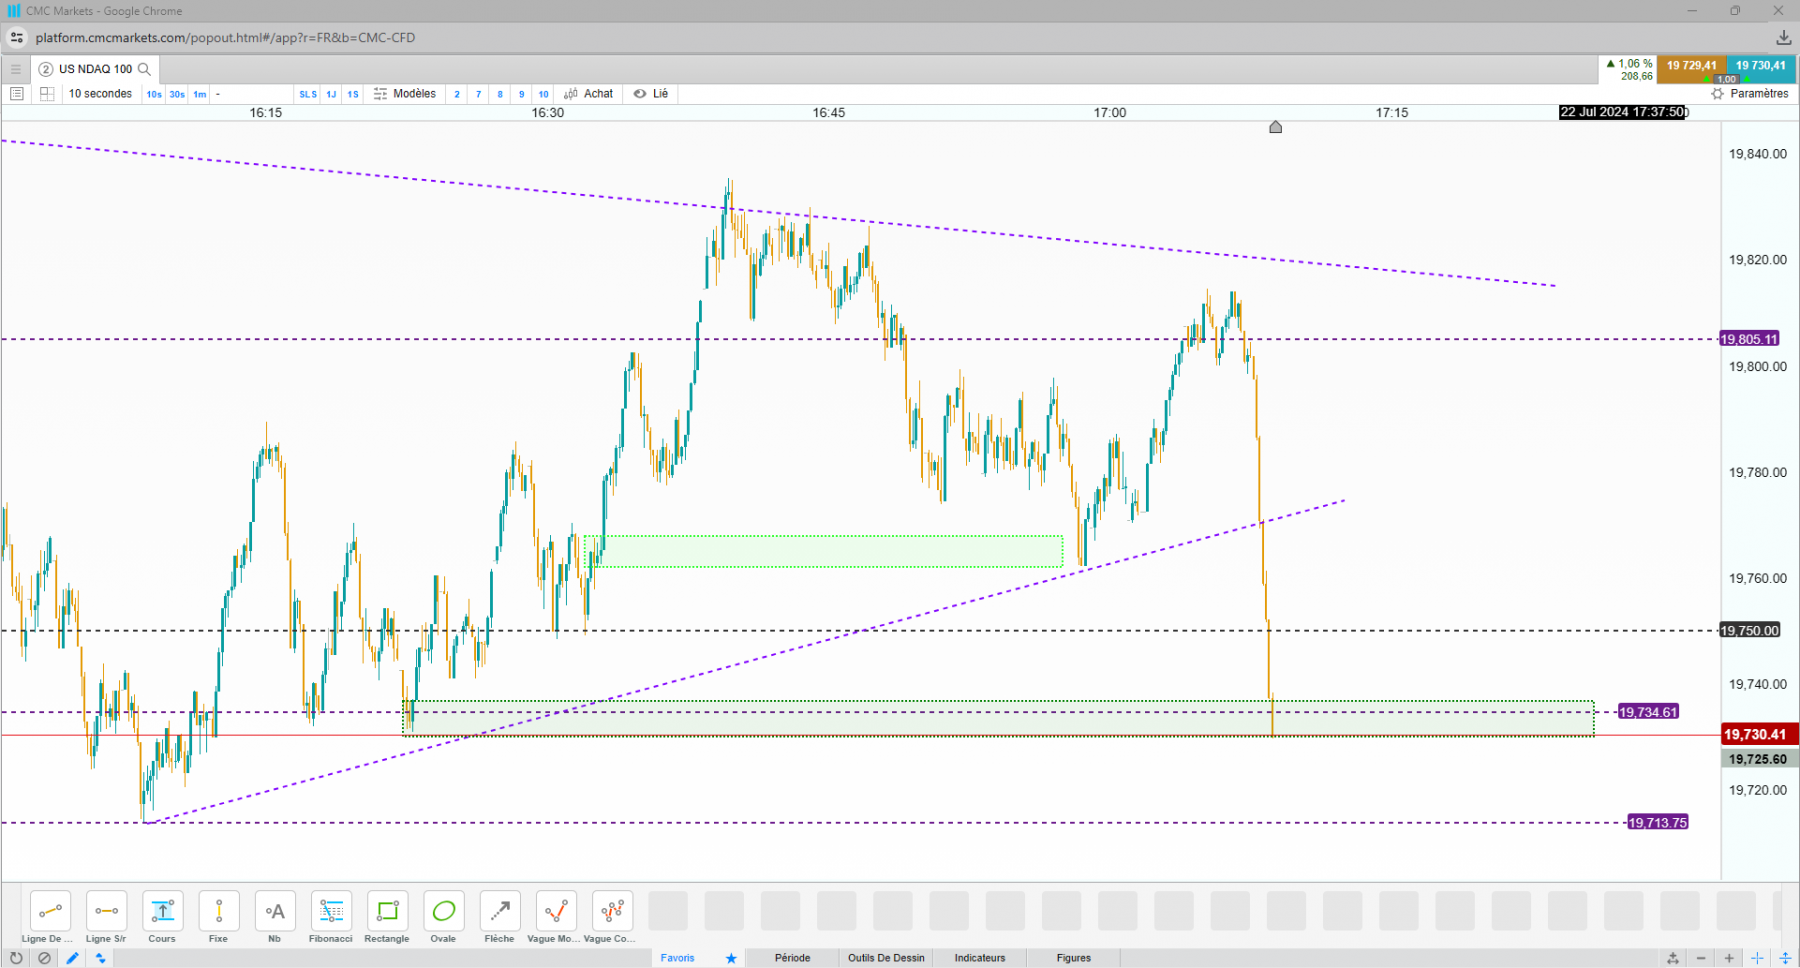Load template number 8
The image size is (1800, 968).
pyautogui.click(x=500, y=95)
